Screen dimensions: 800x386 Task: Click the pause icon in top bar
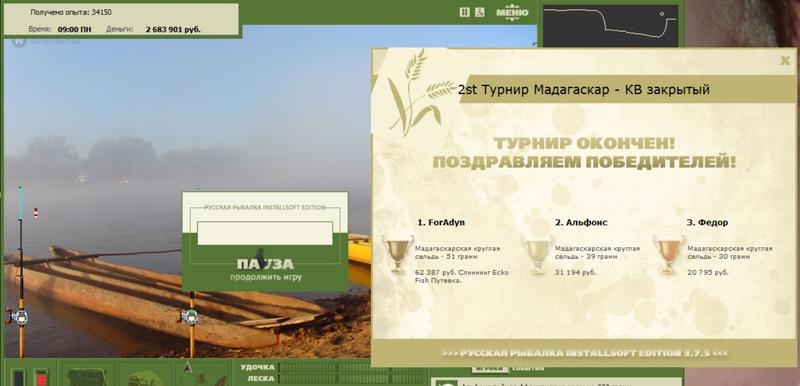click(x=464, y=12)
